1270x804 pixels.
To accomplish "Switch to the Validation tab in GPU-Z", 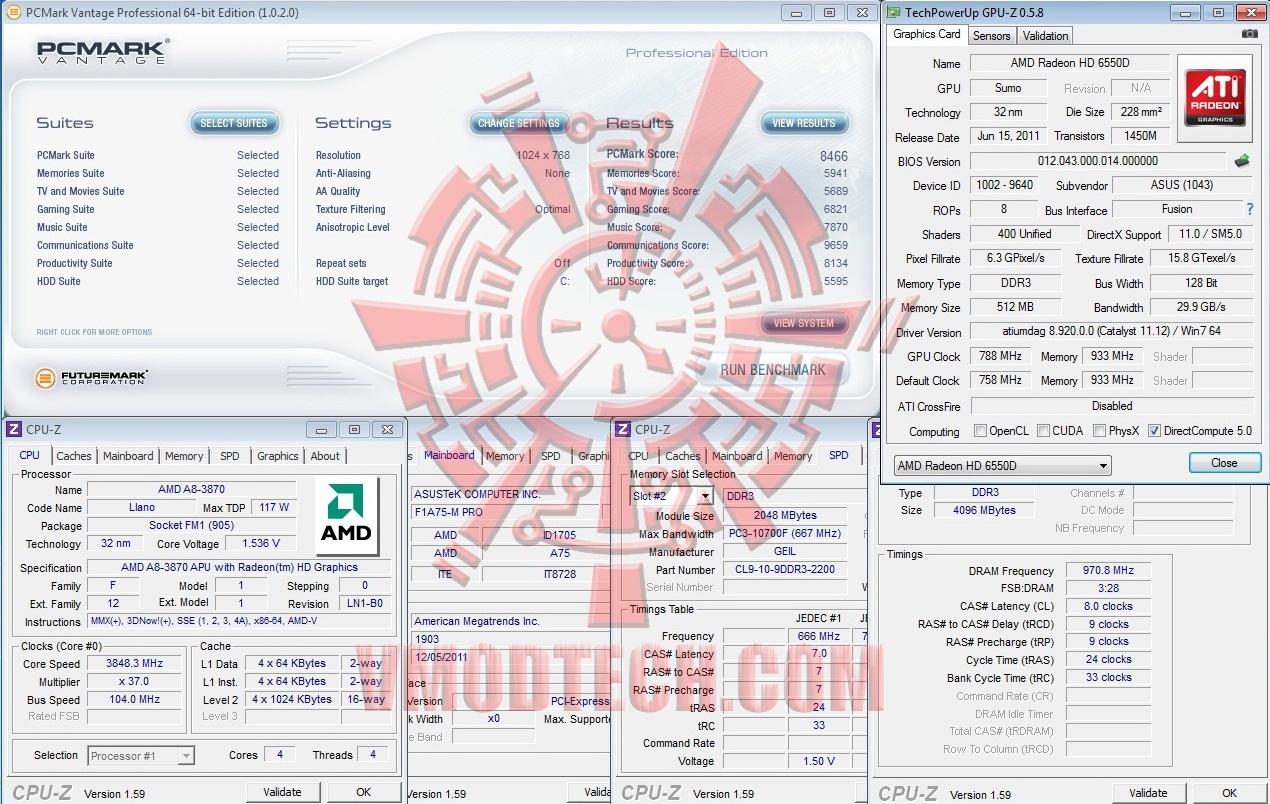I will (x=1045, y=35).
